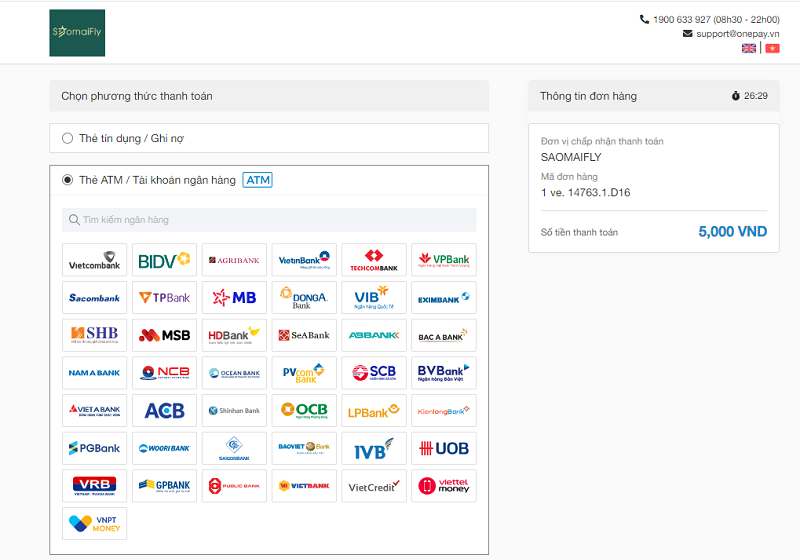Select PGBank logo

point(94,448)
